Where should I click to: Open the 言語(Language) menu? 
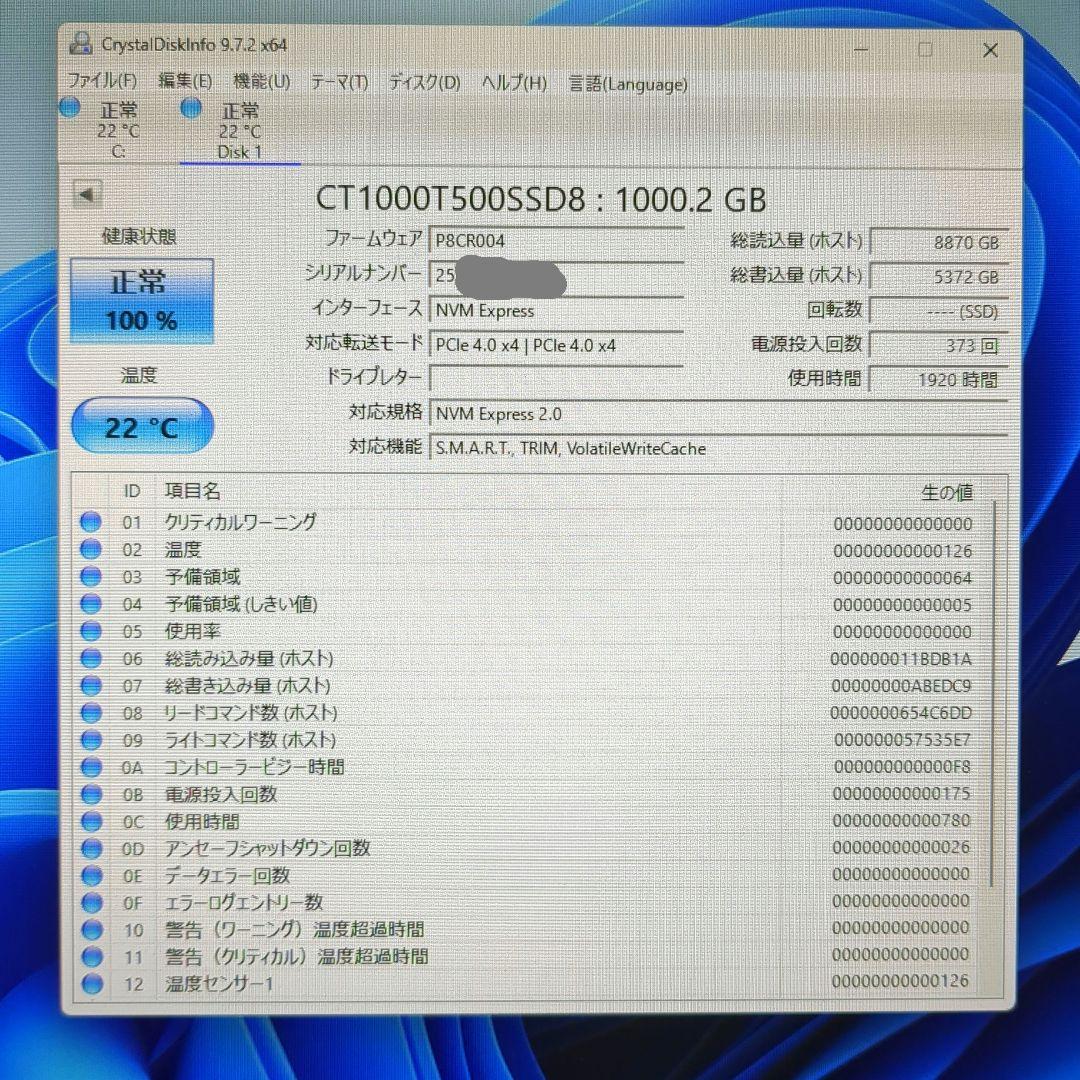[x=627, y=83]
